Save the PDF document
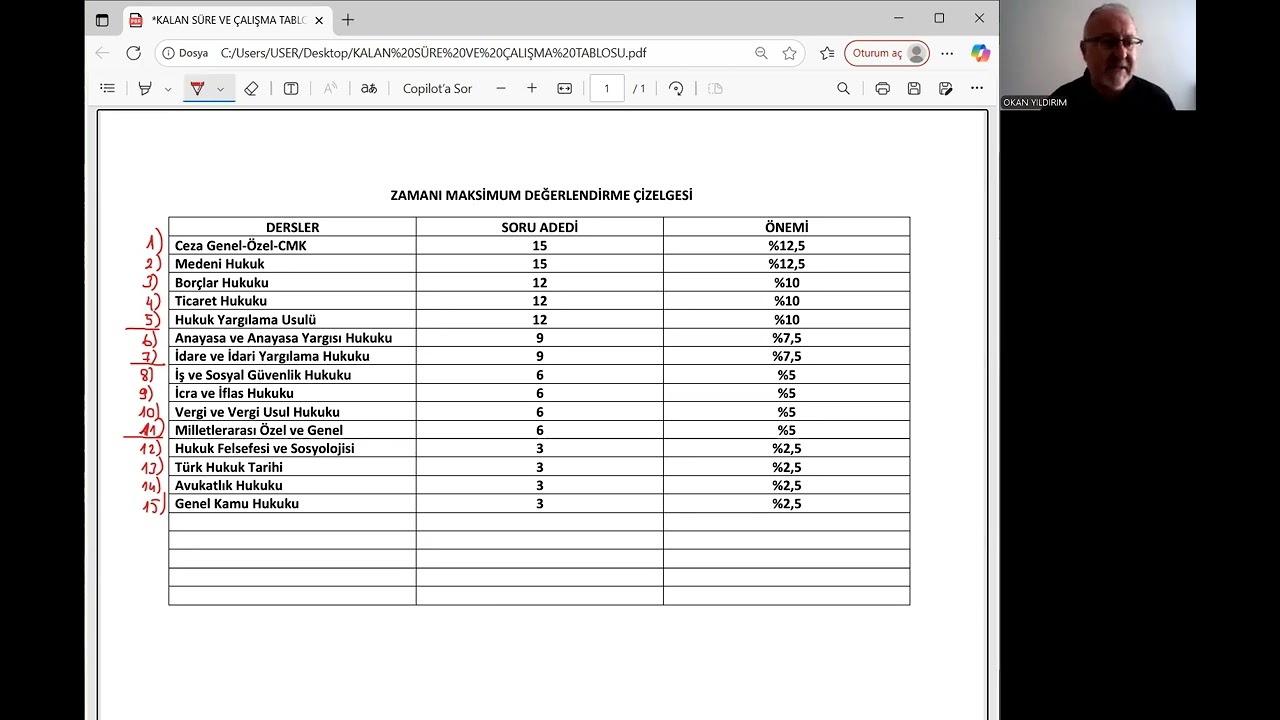 914,89
